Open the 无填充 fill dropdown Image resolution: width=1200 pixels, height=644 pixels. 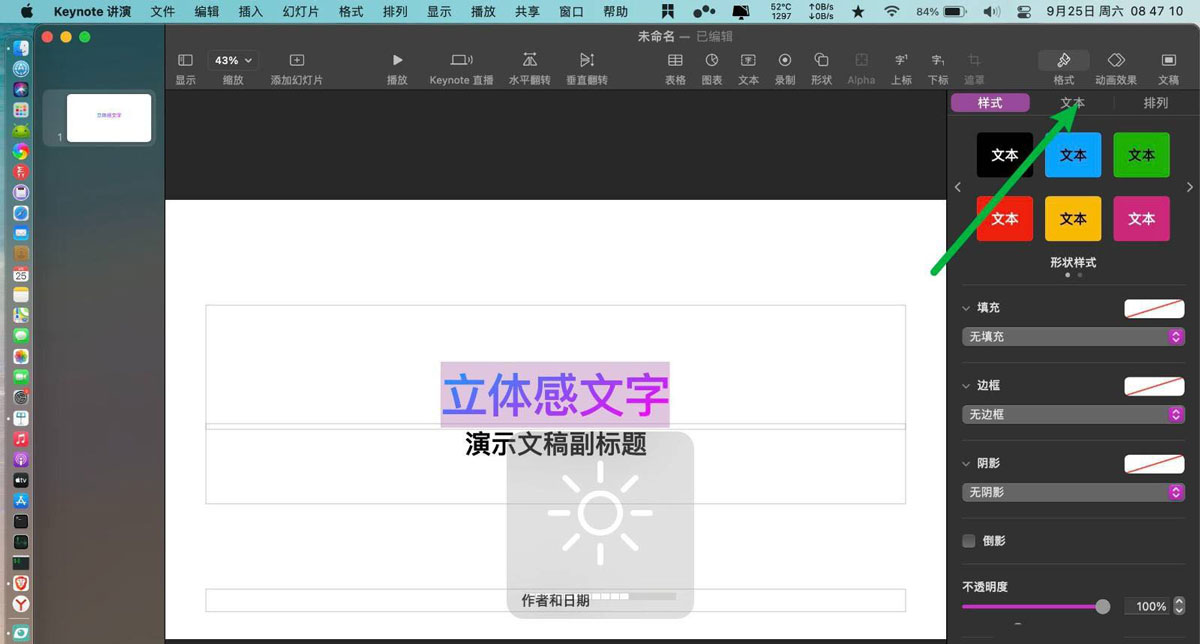pos(1073,337)
